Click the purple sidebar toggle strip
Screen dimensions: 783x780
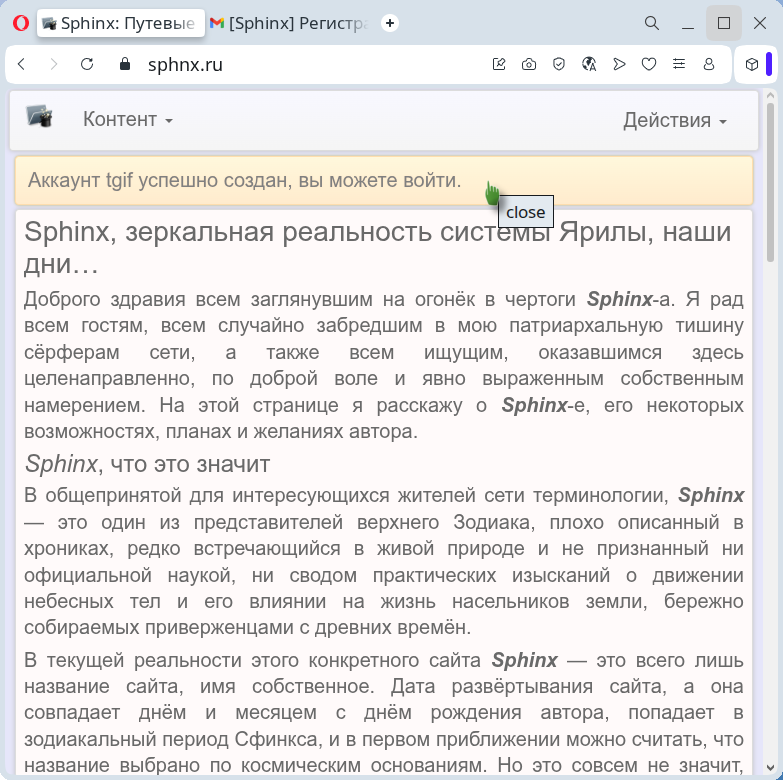pos(769,64)
